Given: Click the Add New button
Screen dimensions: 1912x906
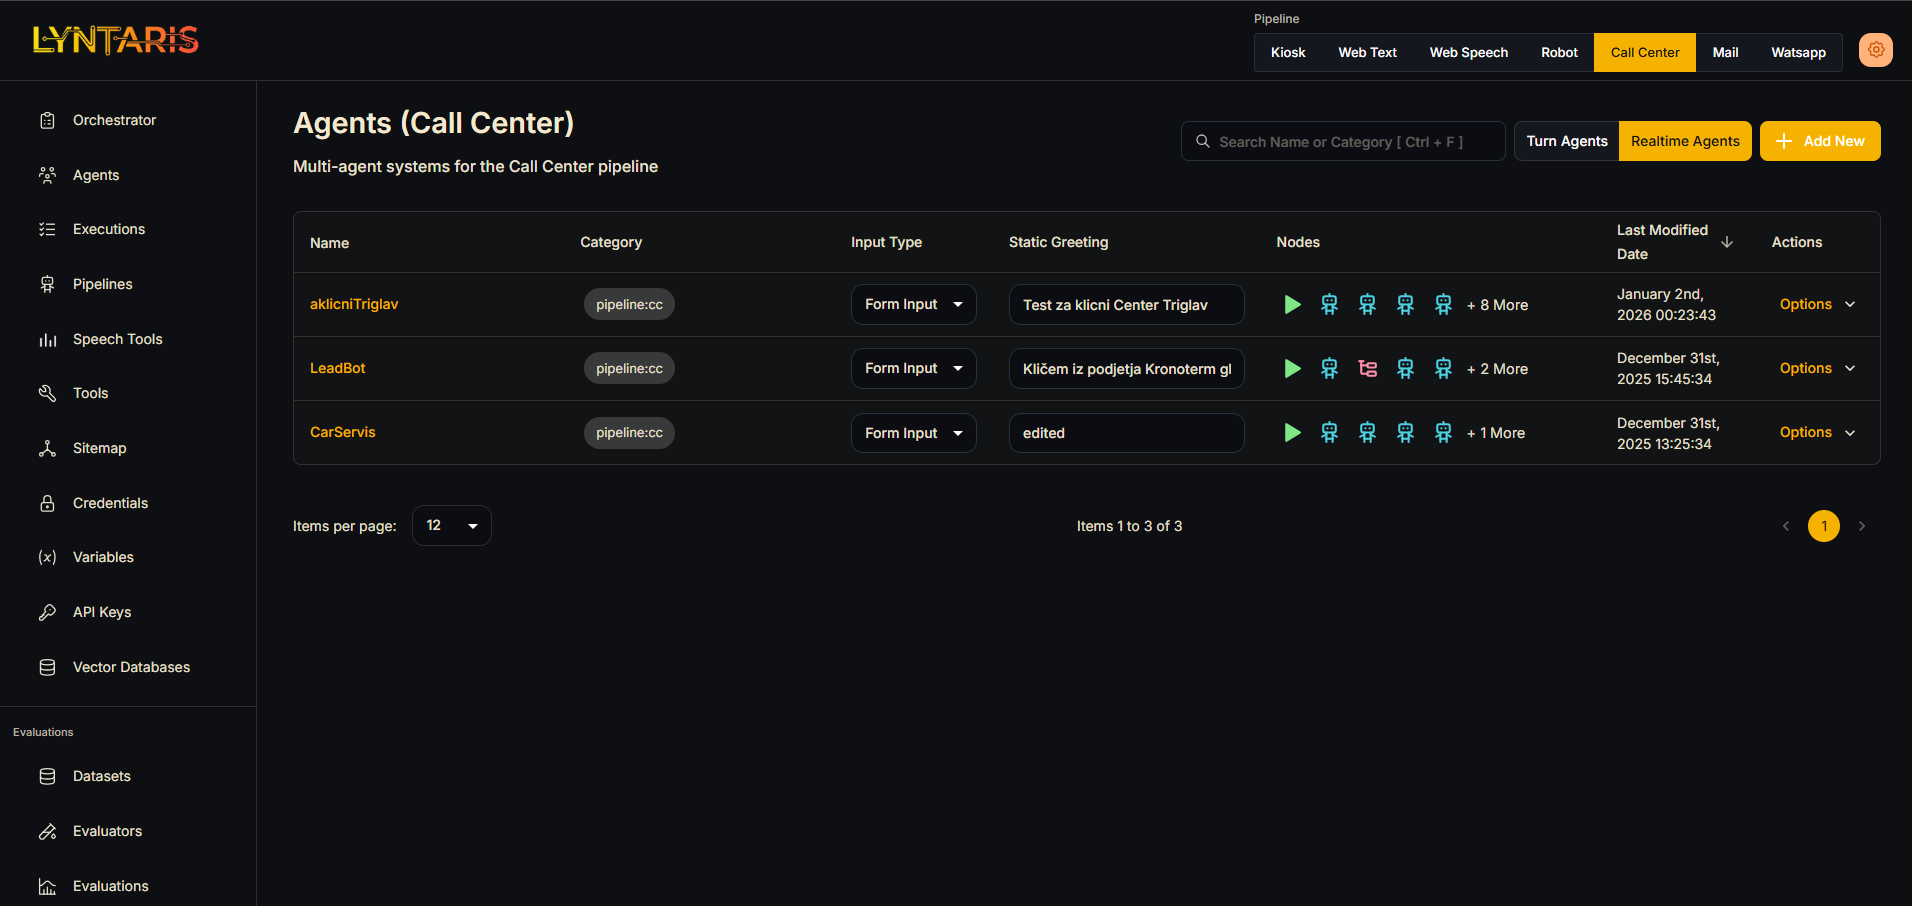Looking at the screenshot, I should (1819, 141).
